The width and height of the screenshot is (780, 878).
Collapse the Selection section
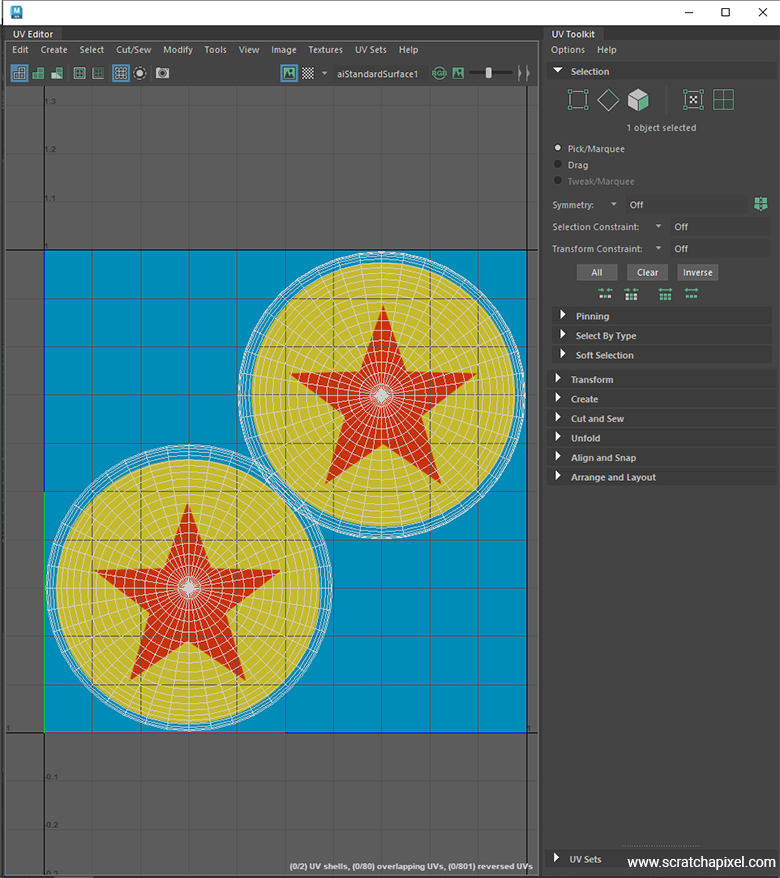point(558,71)
